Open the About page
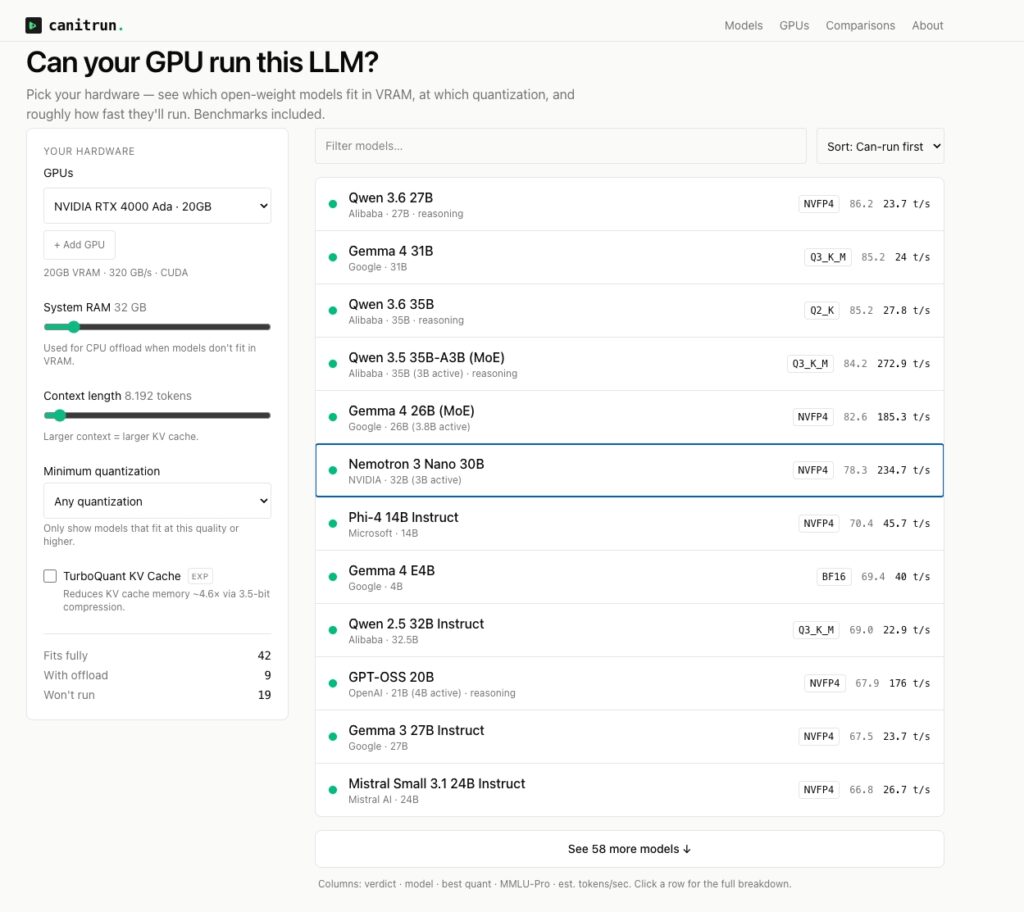The image size is (1024, 912). (x=927, y=25)
